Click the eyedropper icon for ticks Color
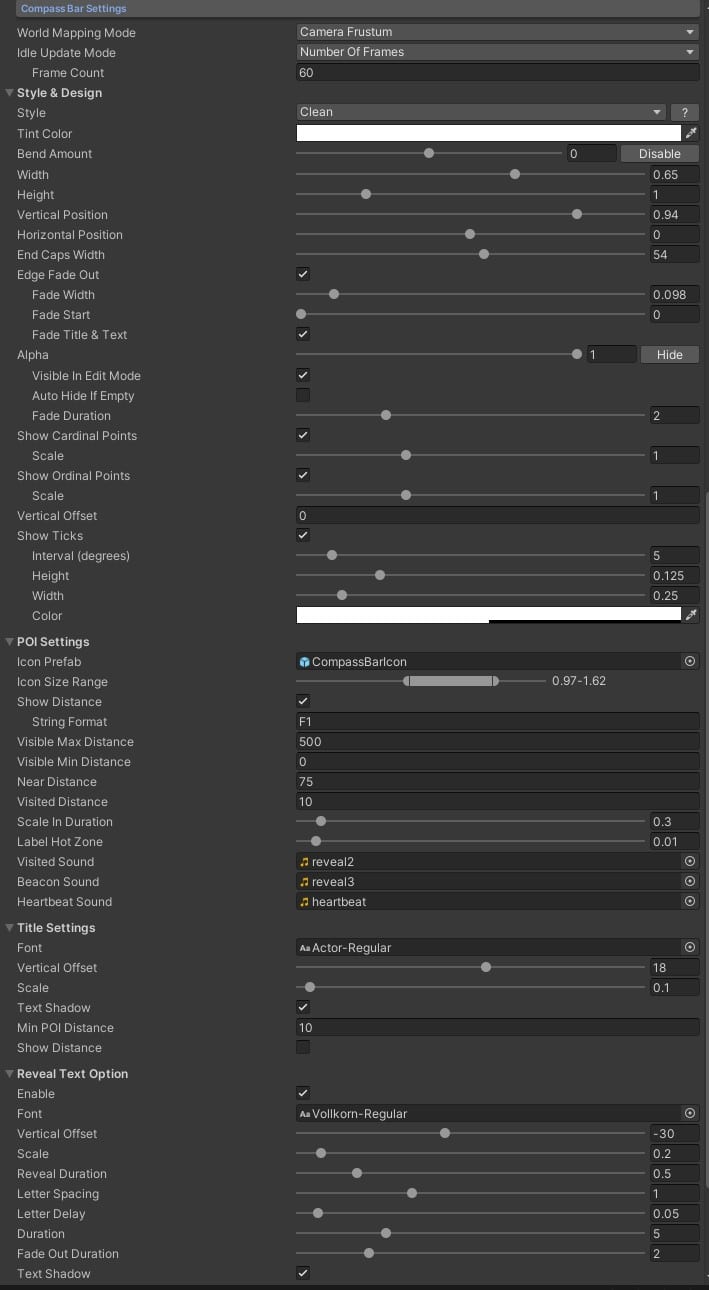This screenshot has height=1290, width=709. click(x=690, y=616)
